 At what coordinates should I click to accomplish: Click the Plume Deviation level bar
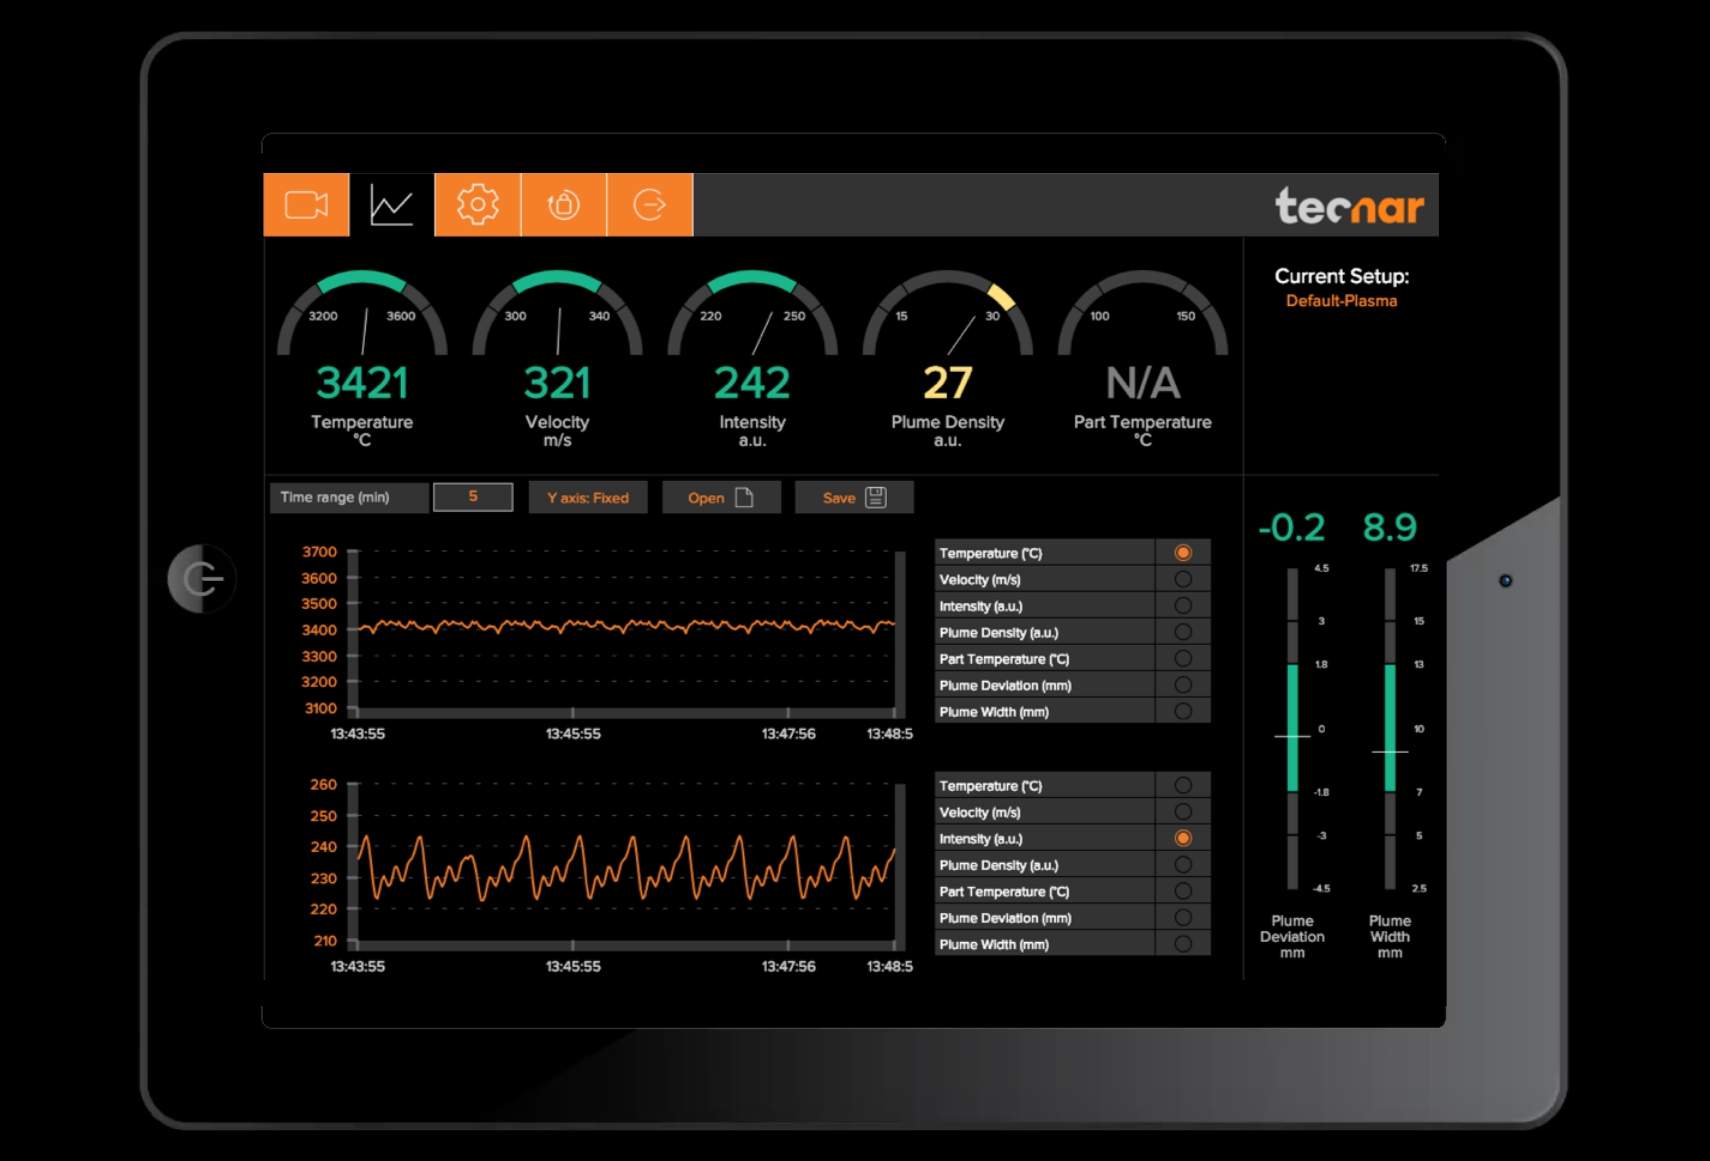tap(1294, 730)
